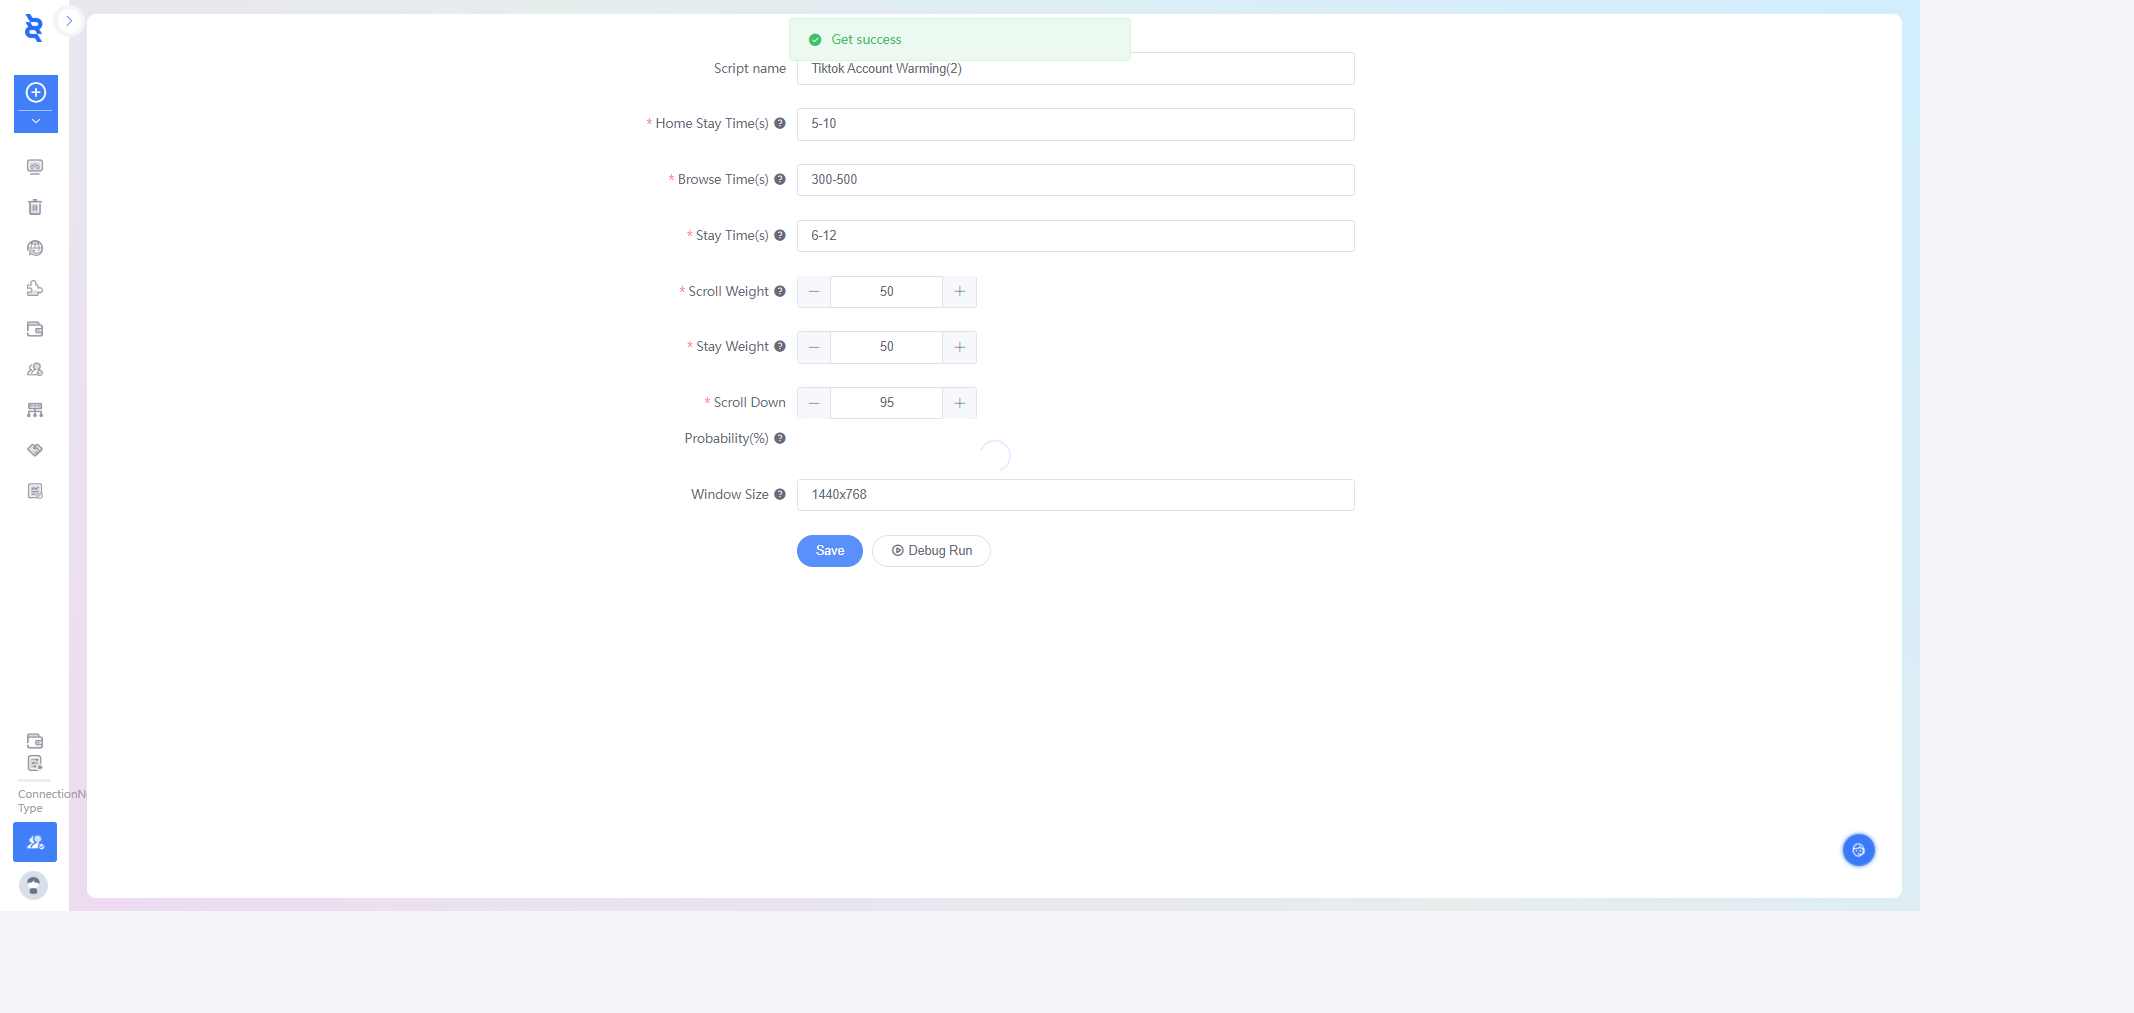This screenshot has height=1013, width=2134.
Task: Expand the dropdown arrow under plus button
Action: tap(36, 122)
